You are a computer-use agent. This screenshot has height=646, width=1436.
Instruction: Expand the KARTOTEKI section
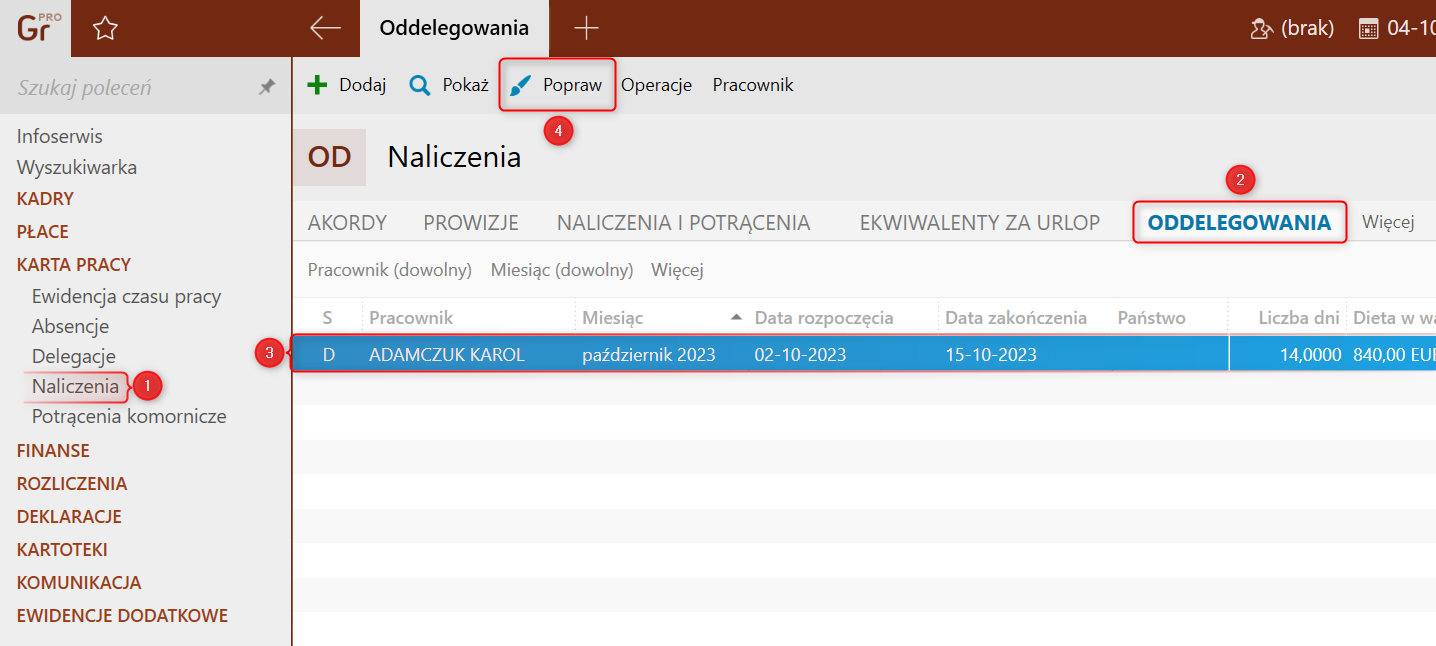pyautogui.click(x=62, y=550)
